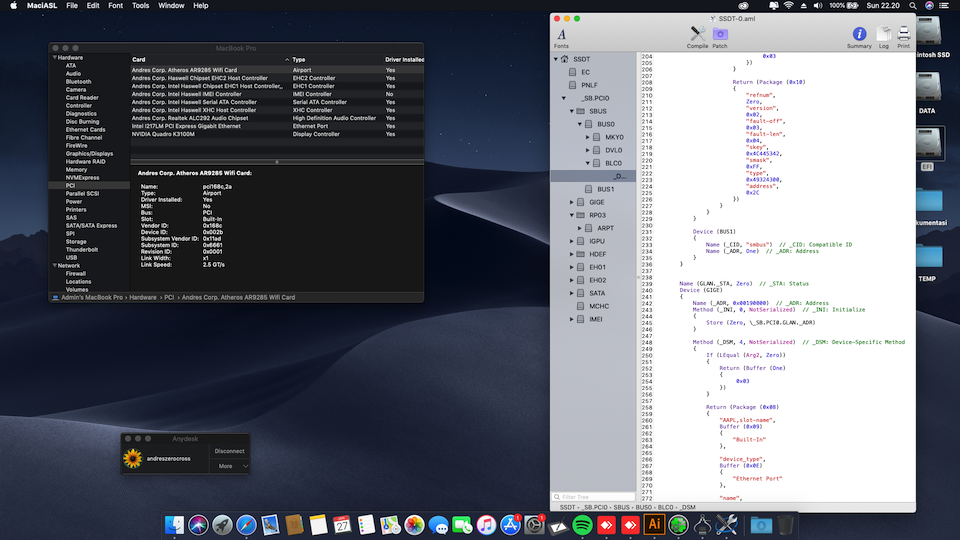Expand the IGPU device node
This screenshot has width=960, height=540.
point(572,241)
